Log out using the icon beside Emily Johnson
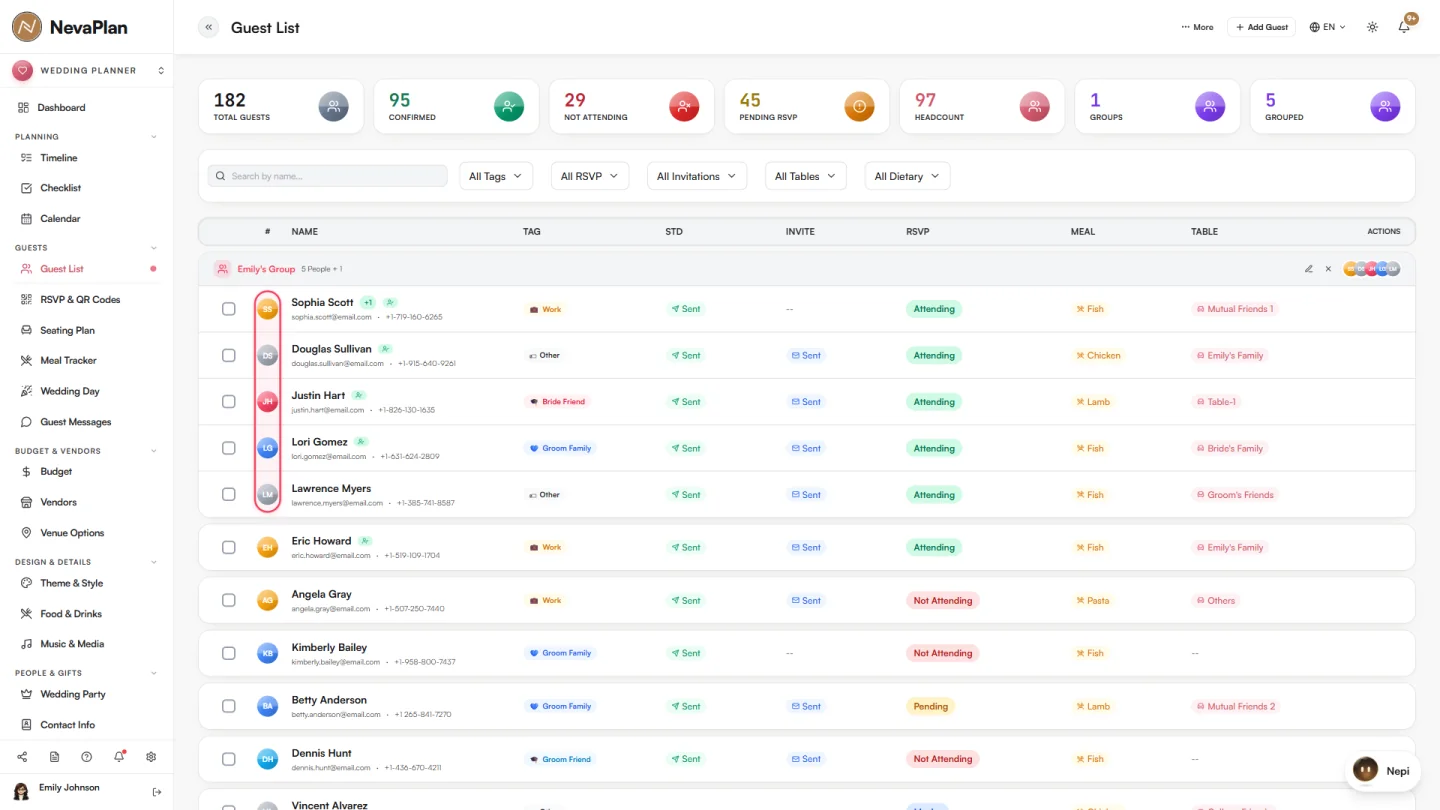1440x810 pixels. (157, 792)
